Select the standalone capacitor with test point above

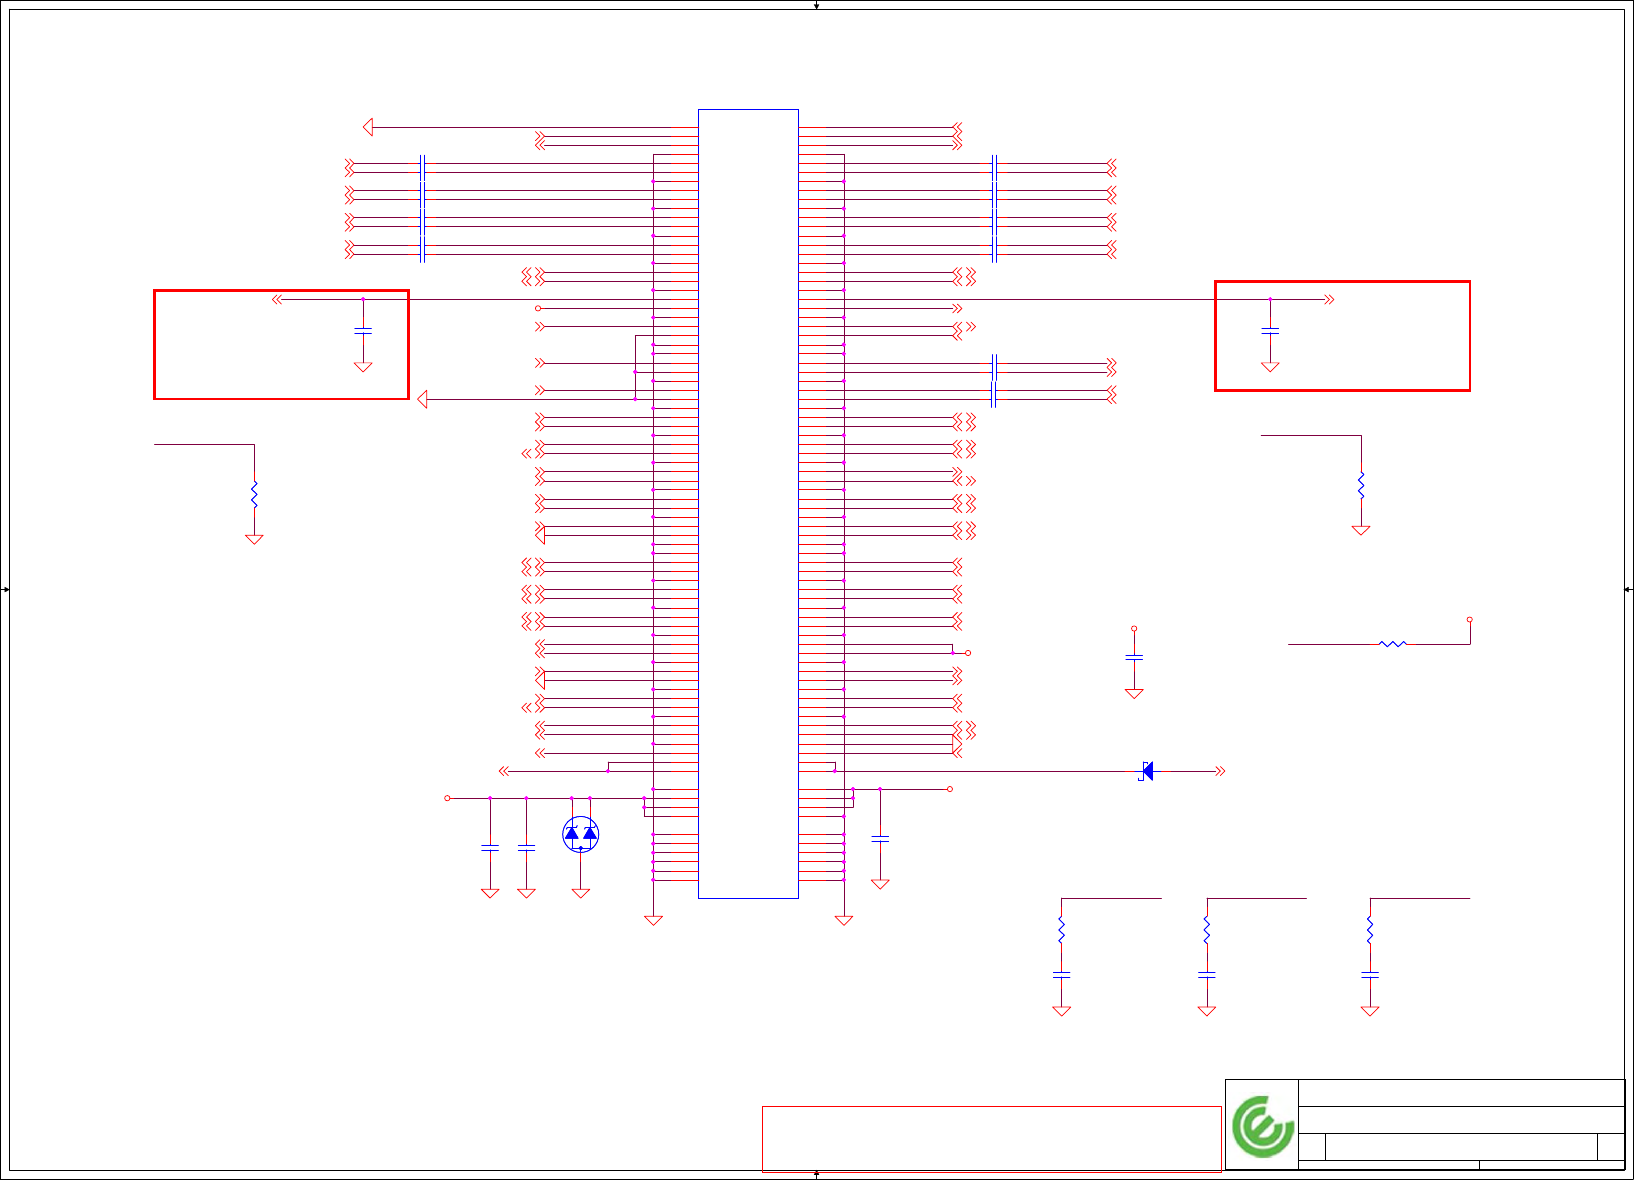point(1134,657)
